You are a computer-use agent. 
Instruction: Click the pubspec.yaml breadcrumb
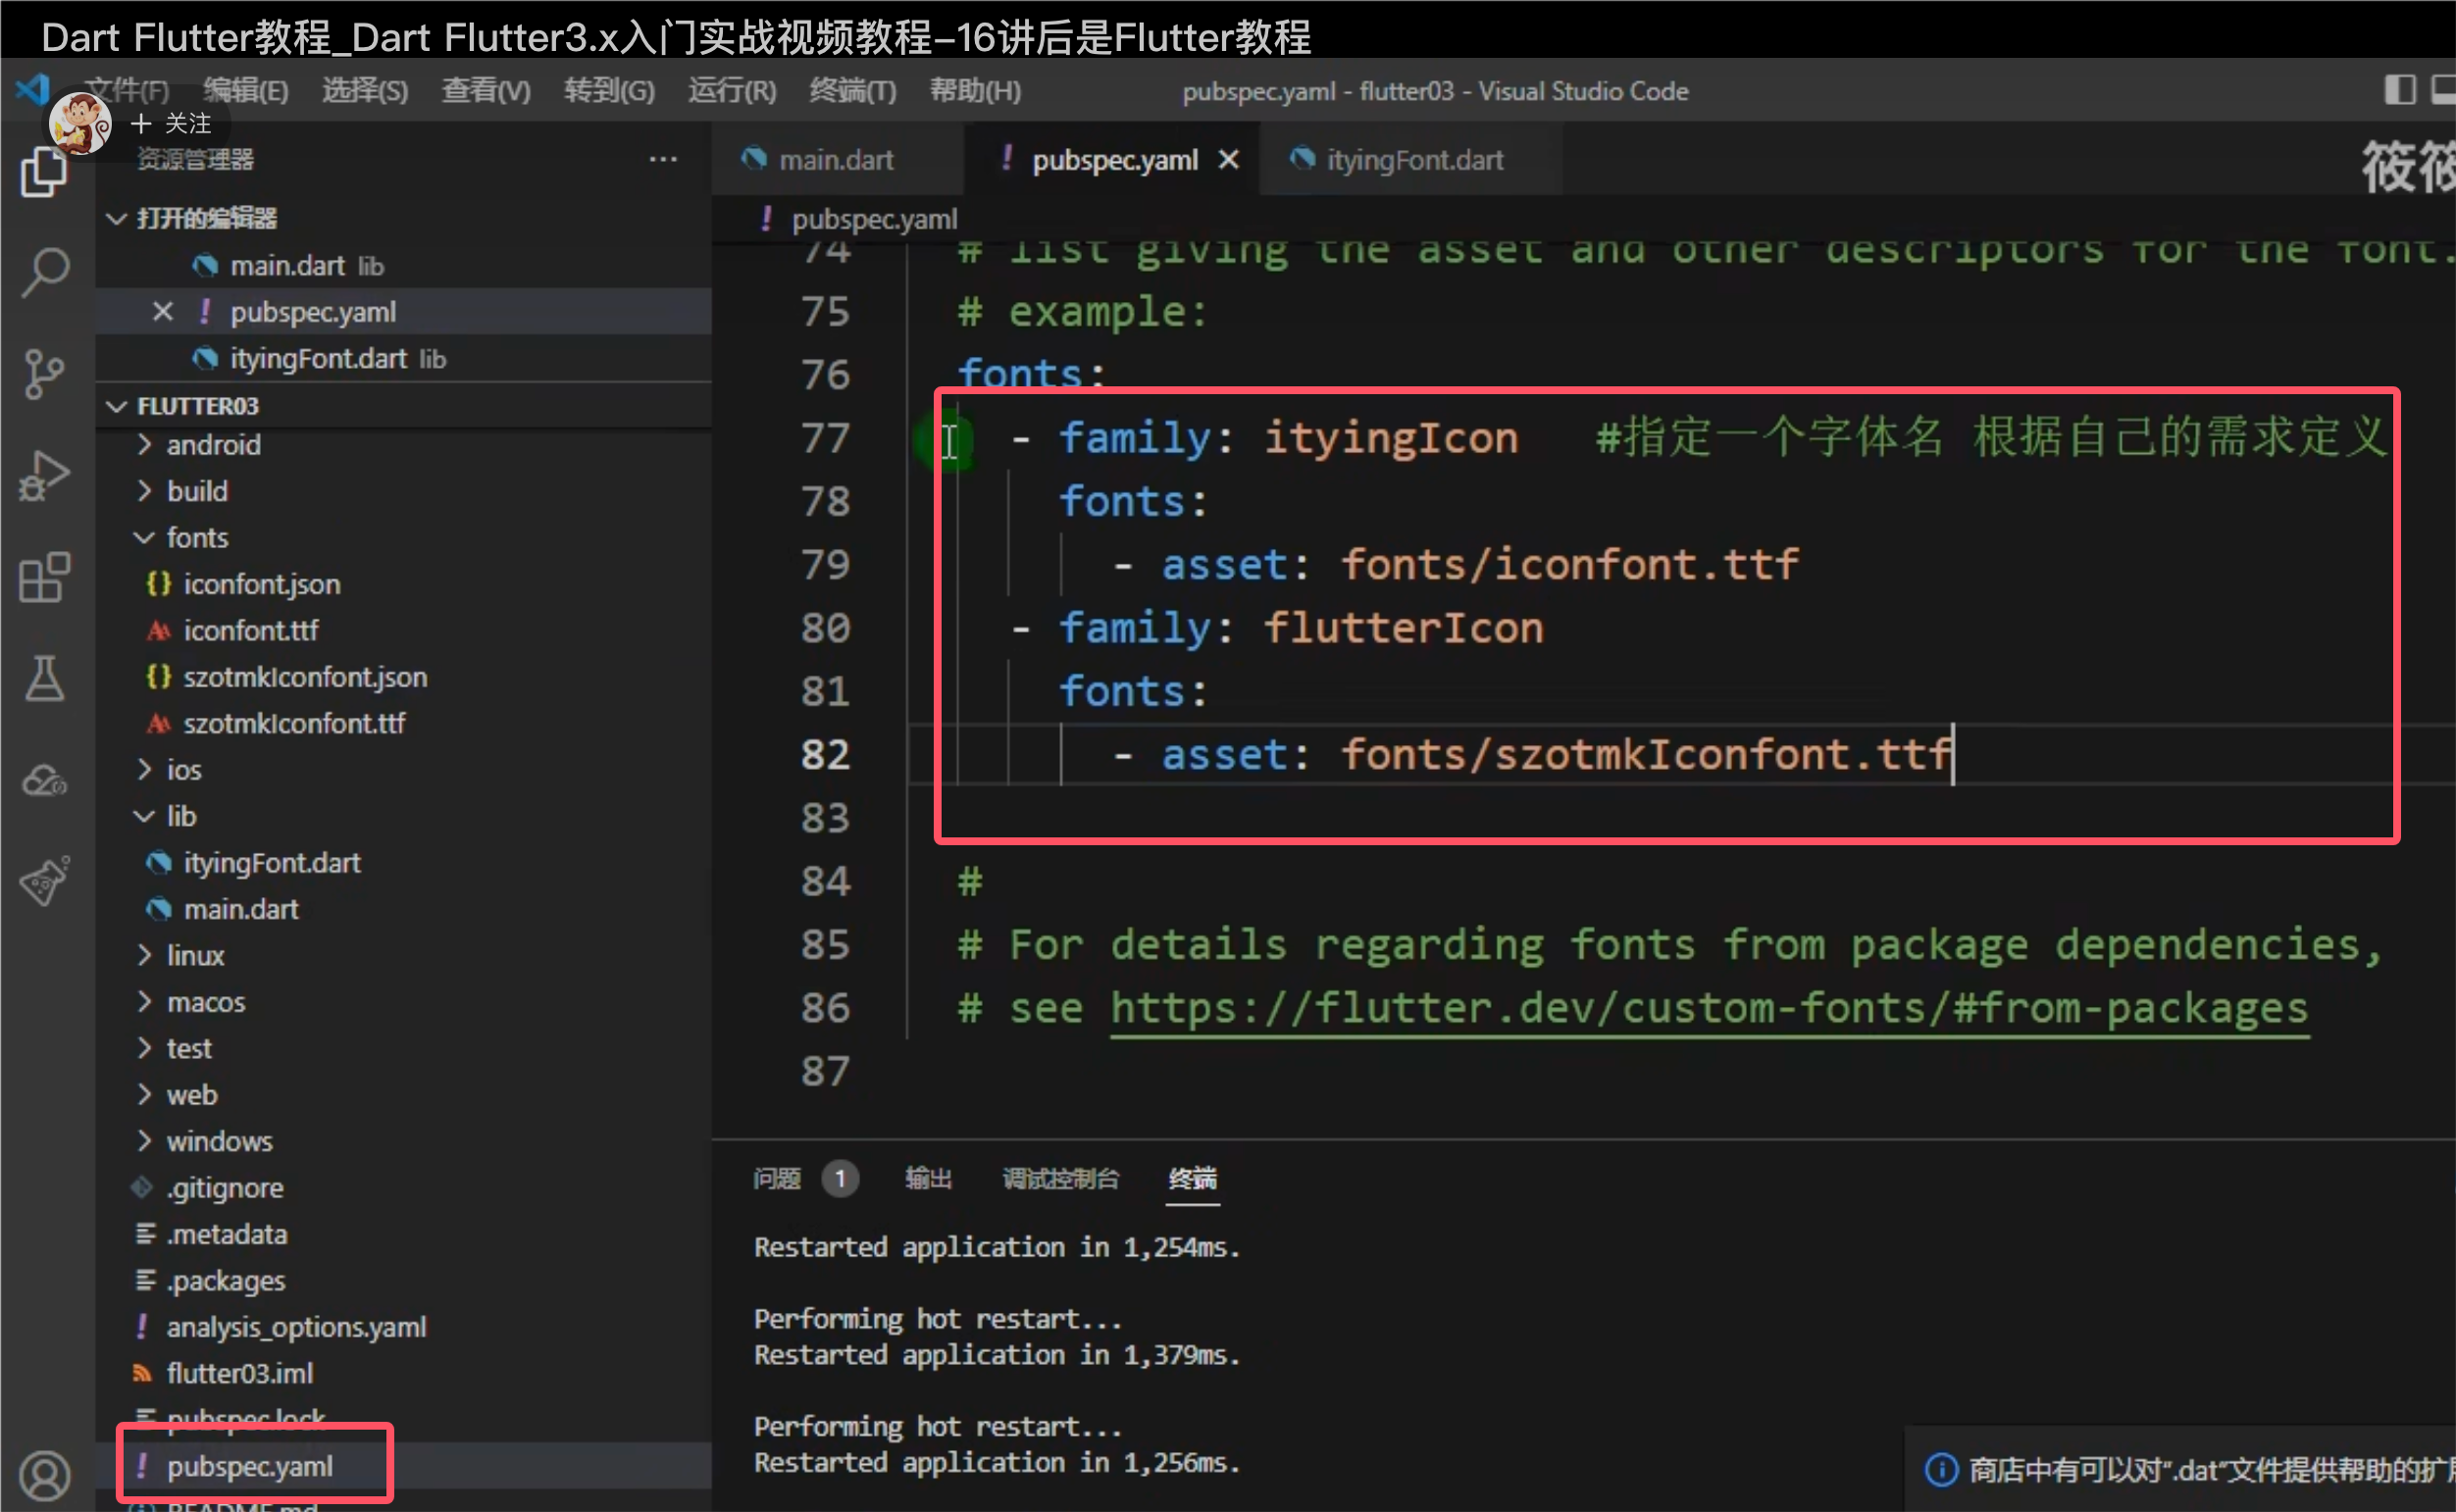point(873,219)
